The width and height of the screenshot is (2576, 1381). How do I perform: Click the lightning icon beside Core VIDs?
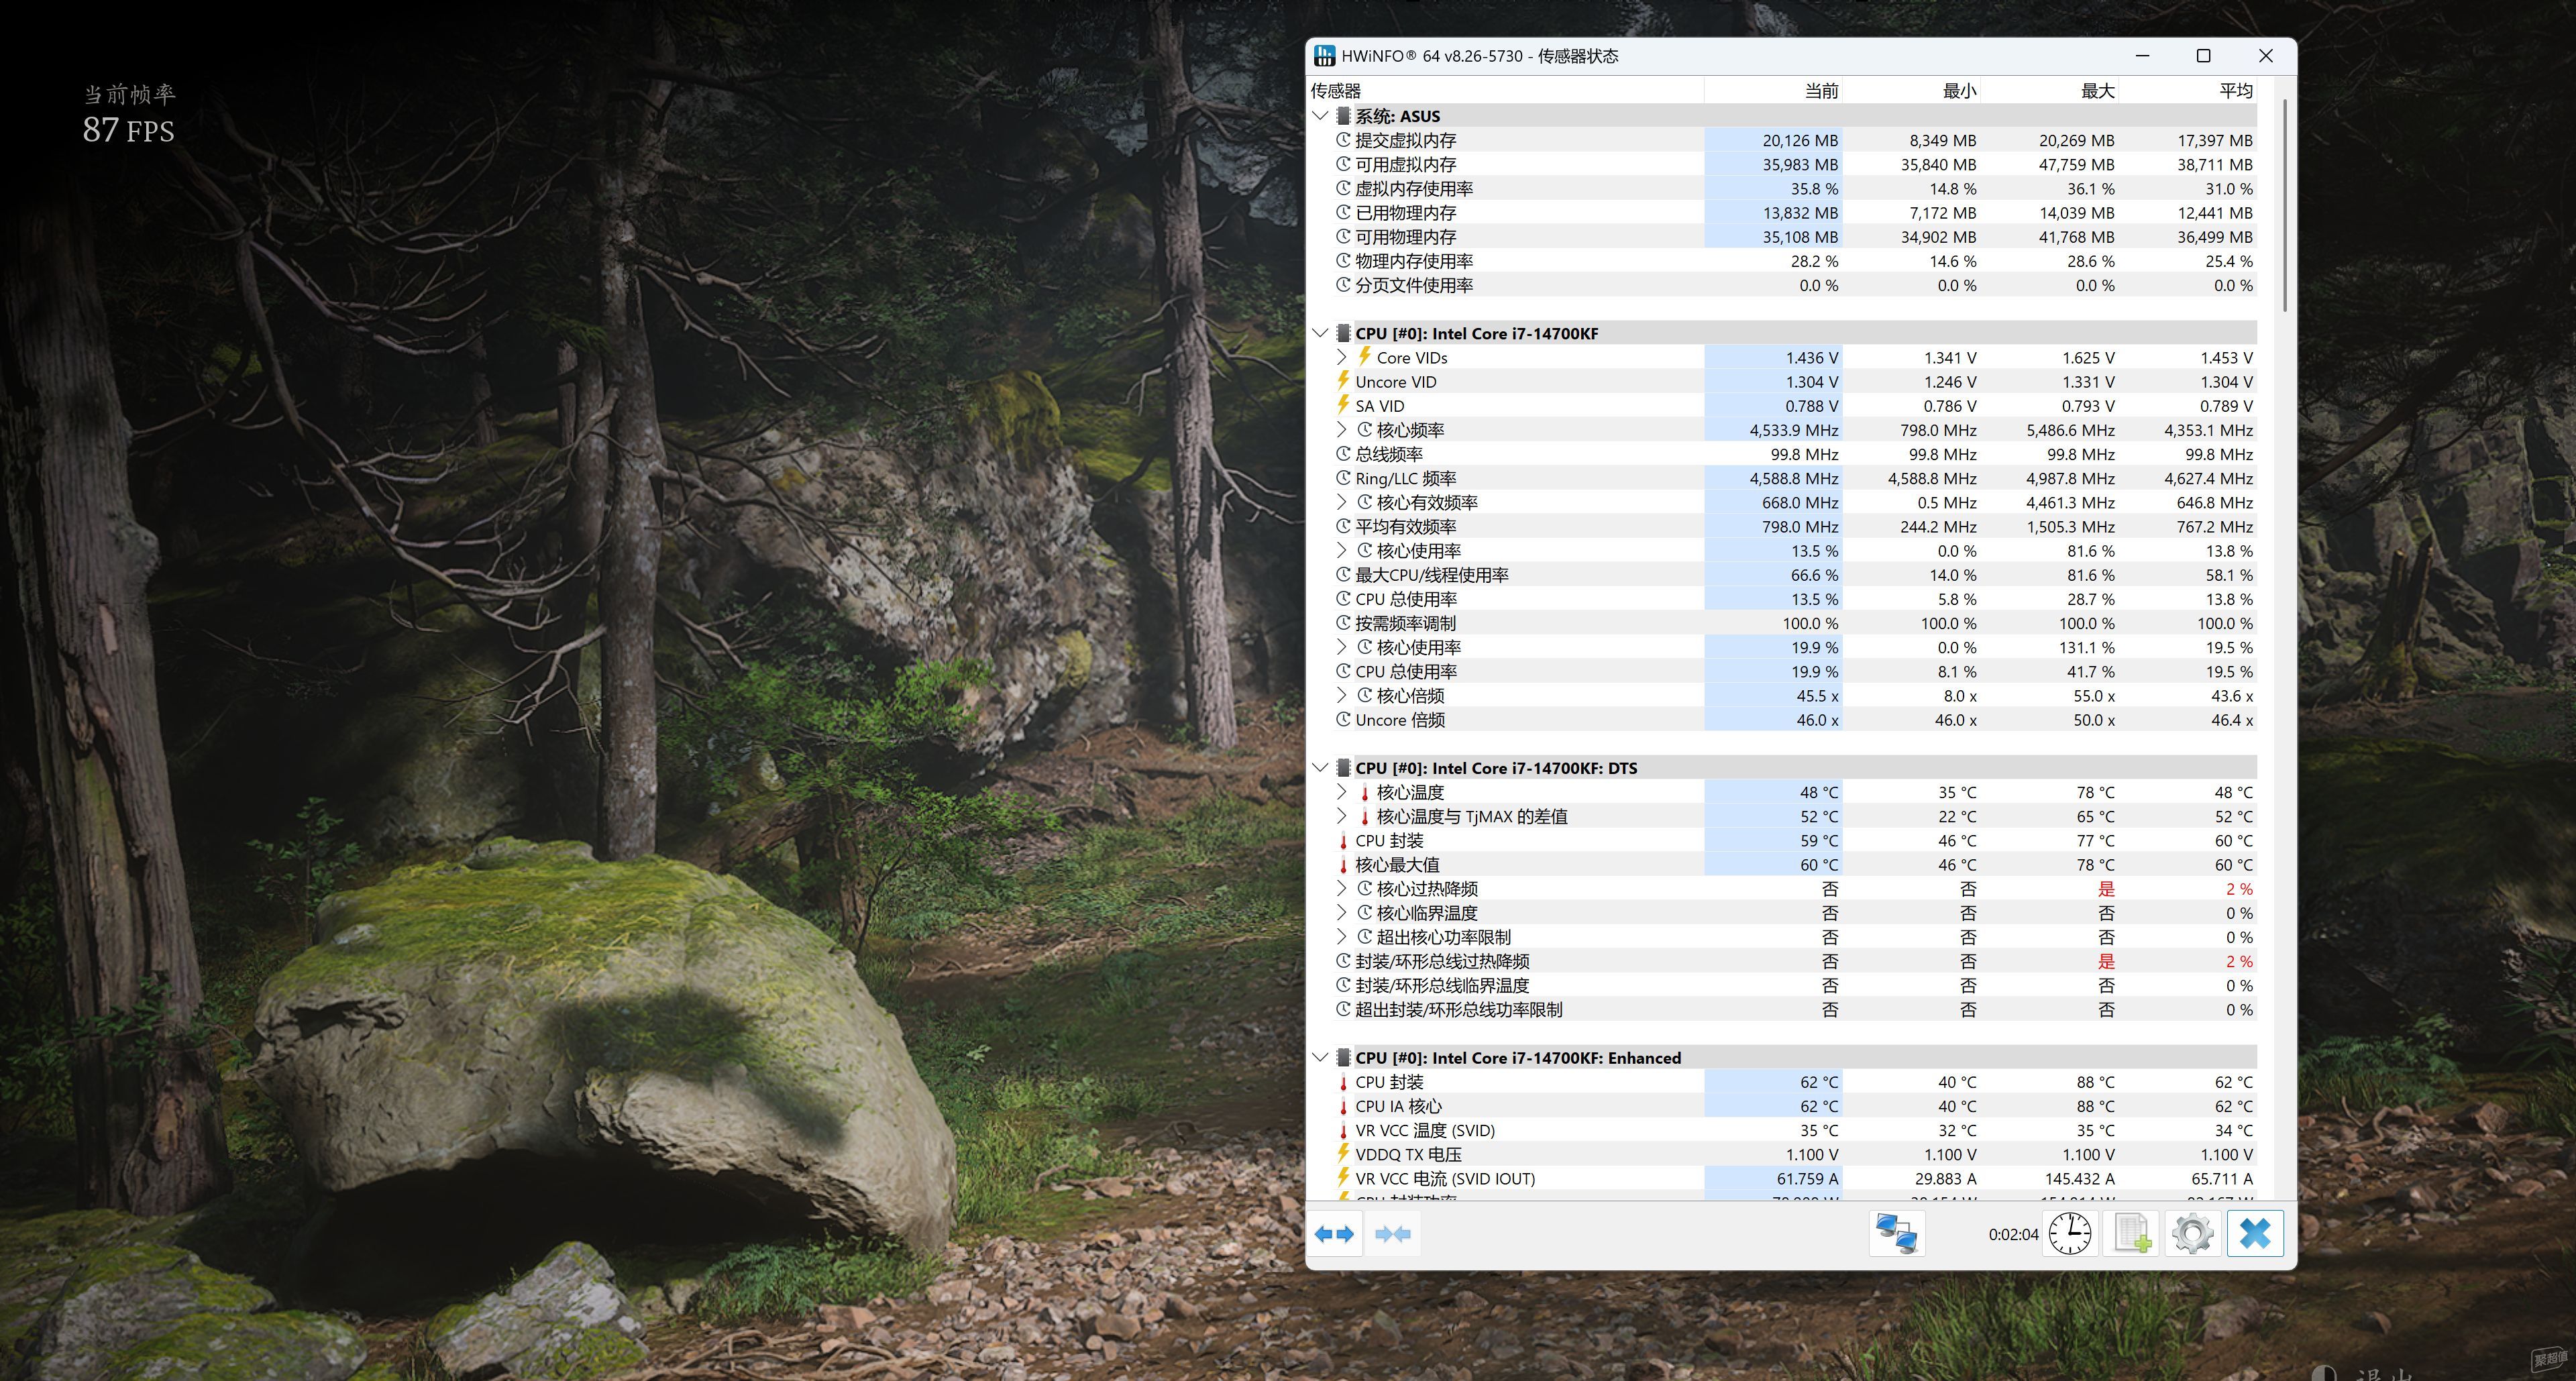pos(1364,357)
